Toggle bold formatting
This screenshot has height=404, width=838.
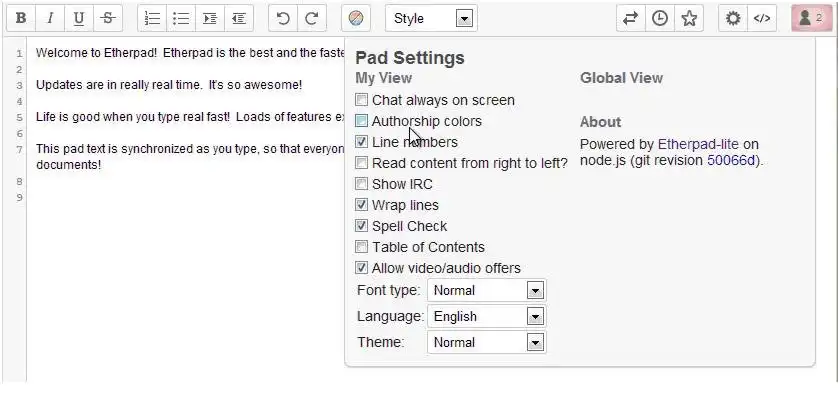[x=21, y=18]
